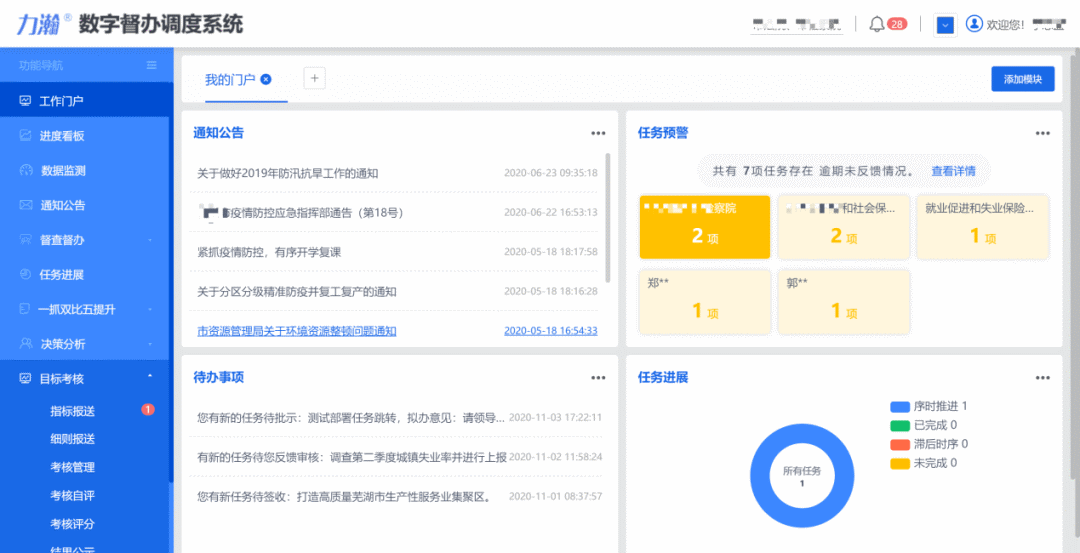This screenshot has height=553, width=1080.
Task: Collapse the sidebar with the hamburger icon
Action: [152, 65]
